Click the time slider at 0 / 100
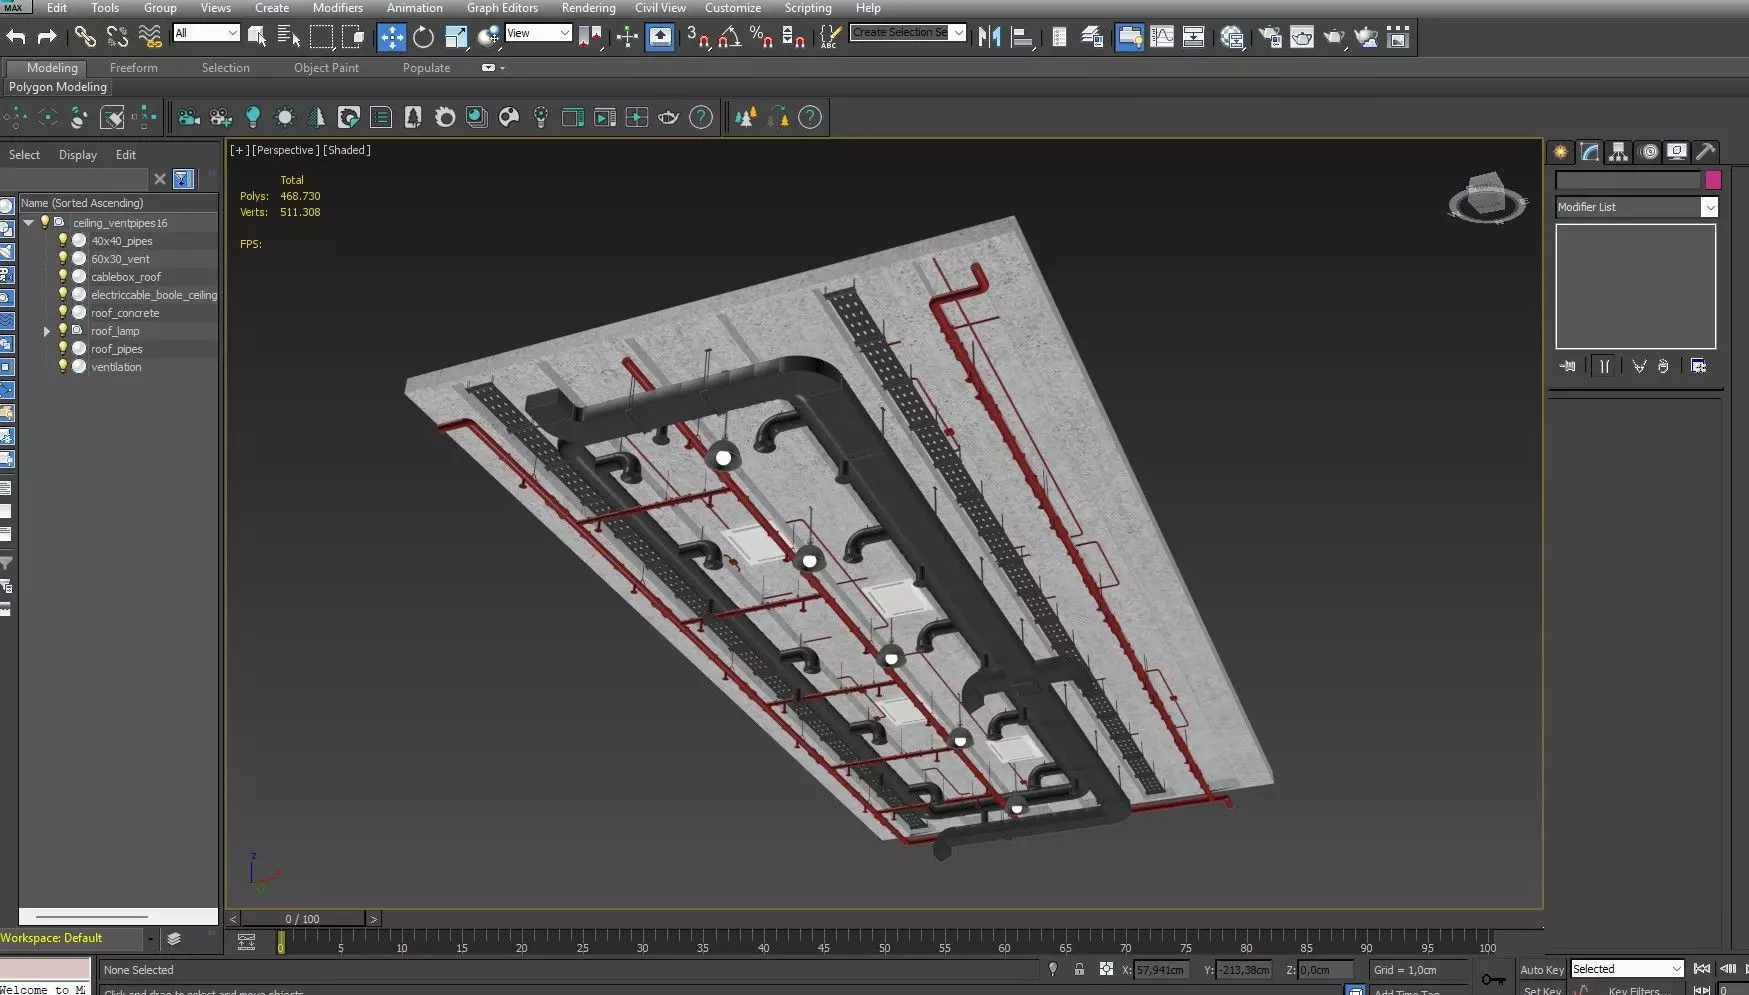This screenshot has height=995, width=1749. (303, 919)
